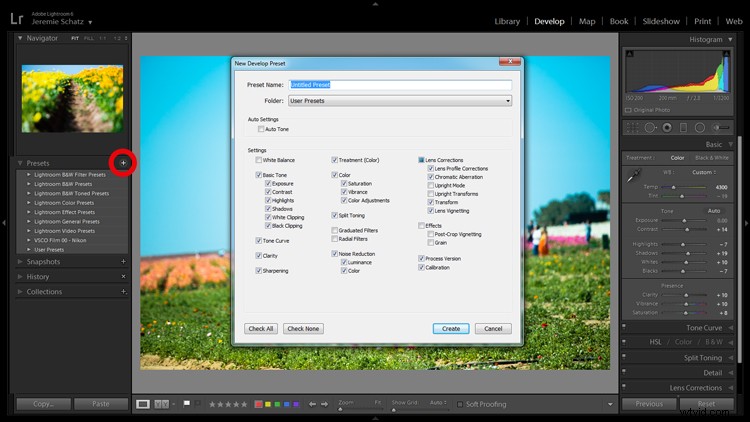Select the Adjustment Brush tool
Image resolution: width=750 pixels, height=422 pixels.
(x=721, y=128)
